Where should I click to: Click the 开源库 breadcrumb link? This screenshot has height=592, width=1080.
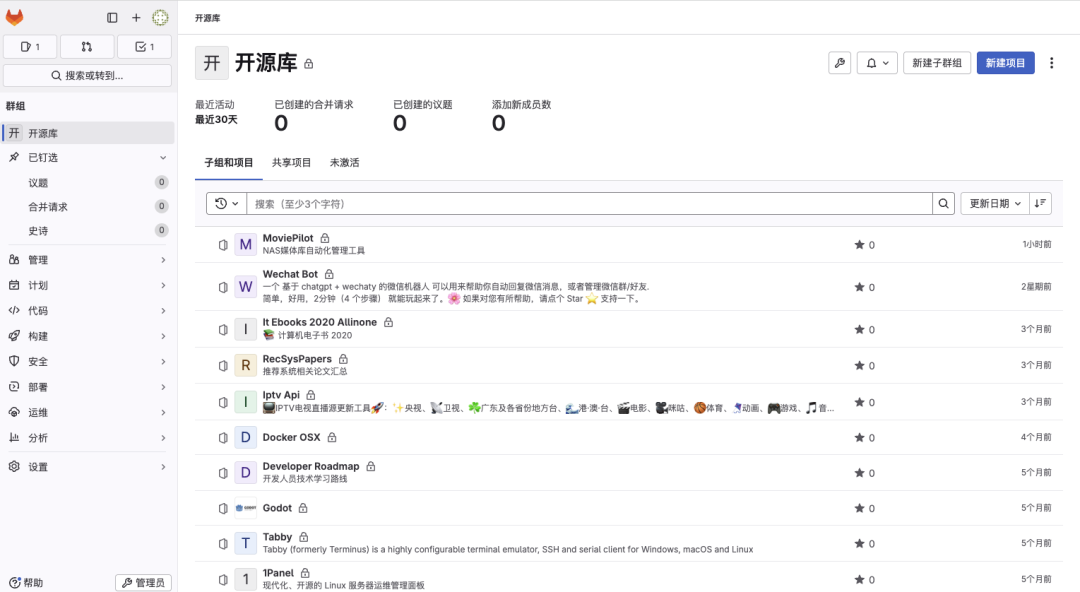(207, 18)
